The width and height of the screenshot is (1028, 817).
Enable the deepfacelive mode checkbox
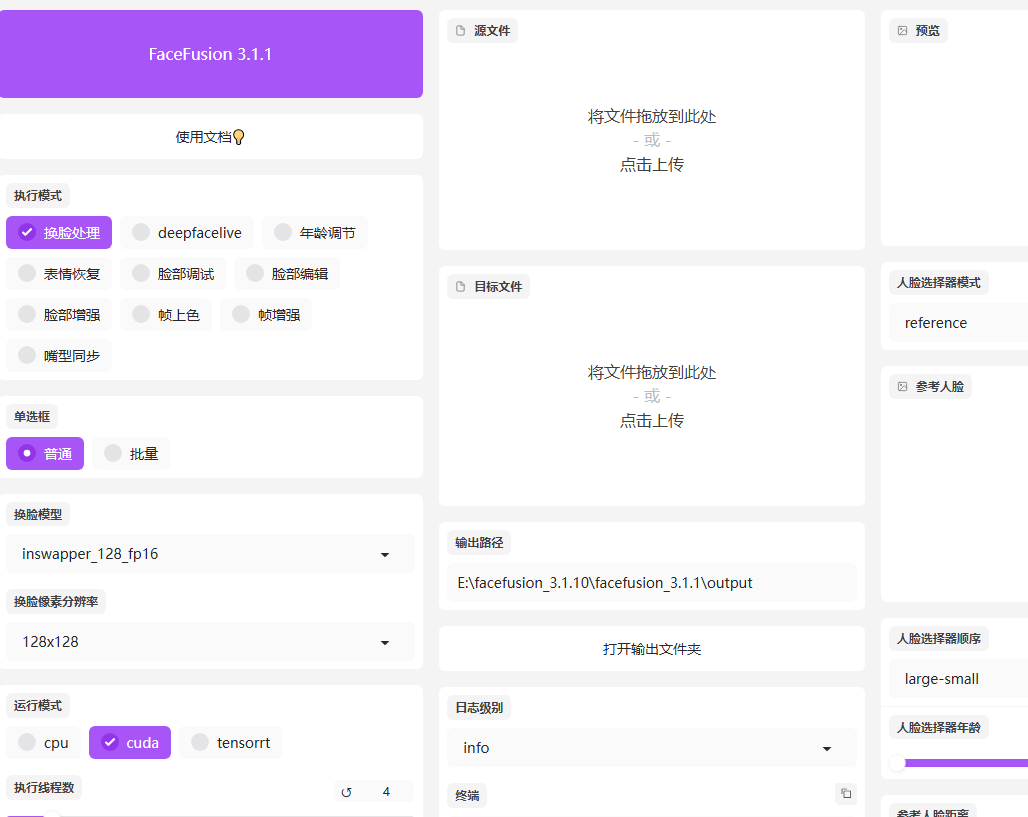tap(187, 233)
